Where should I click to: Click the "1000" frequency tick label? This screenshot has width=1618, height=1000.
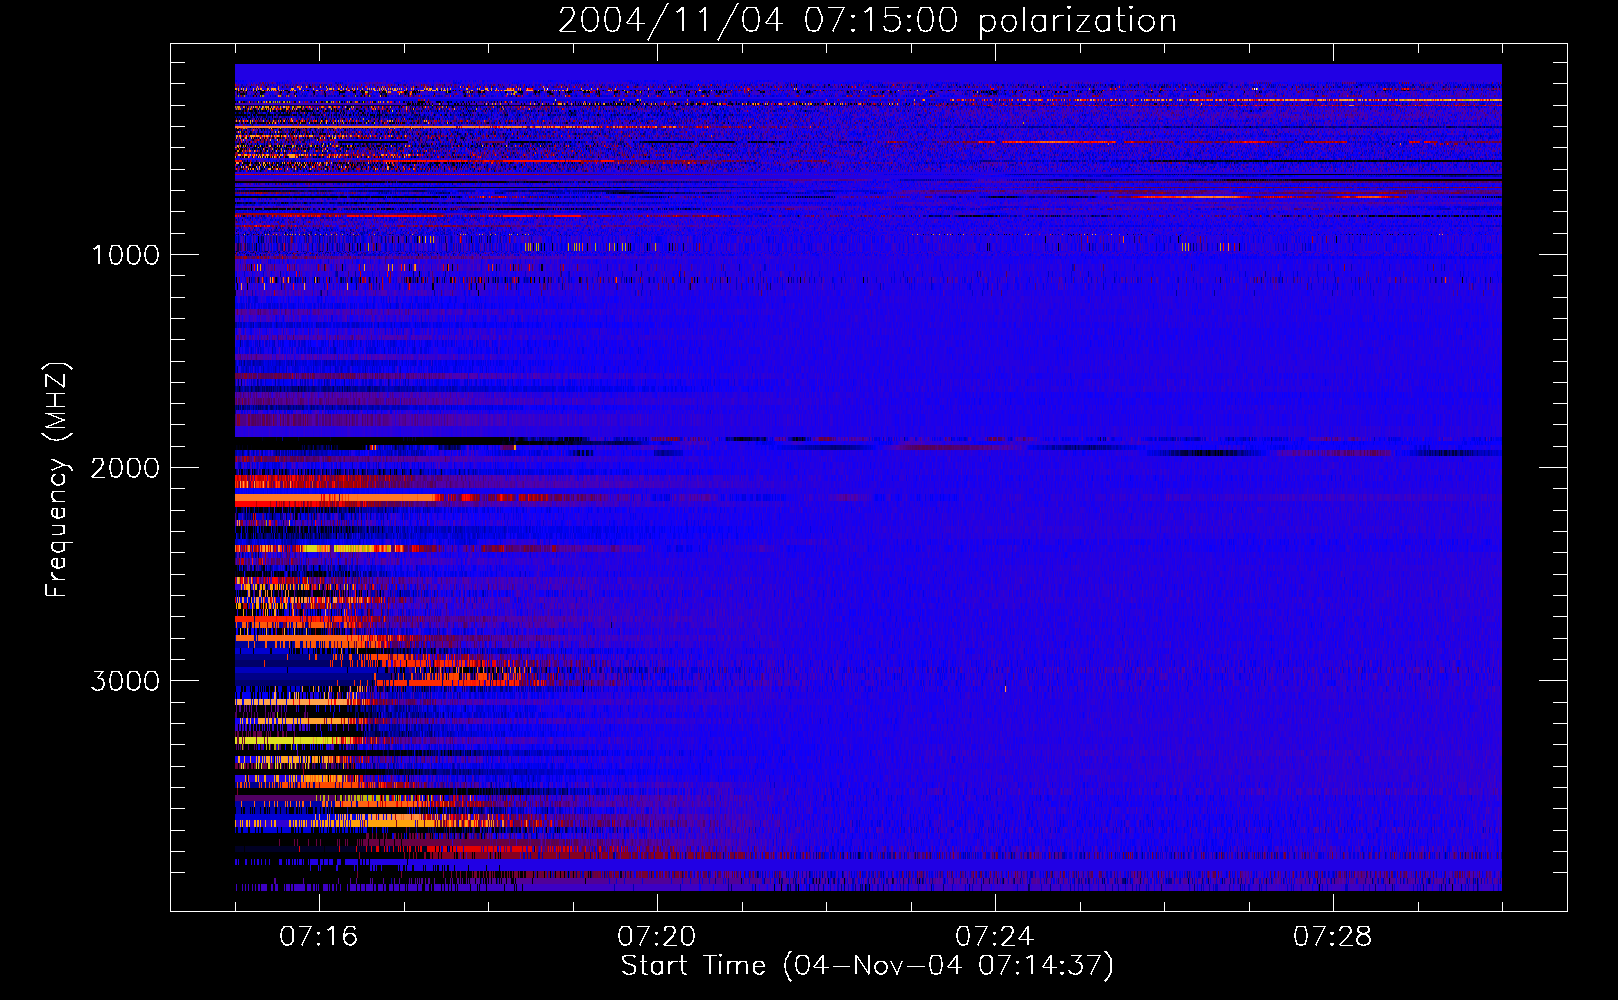125,255
